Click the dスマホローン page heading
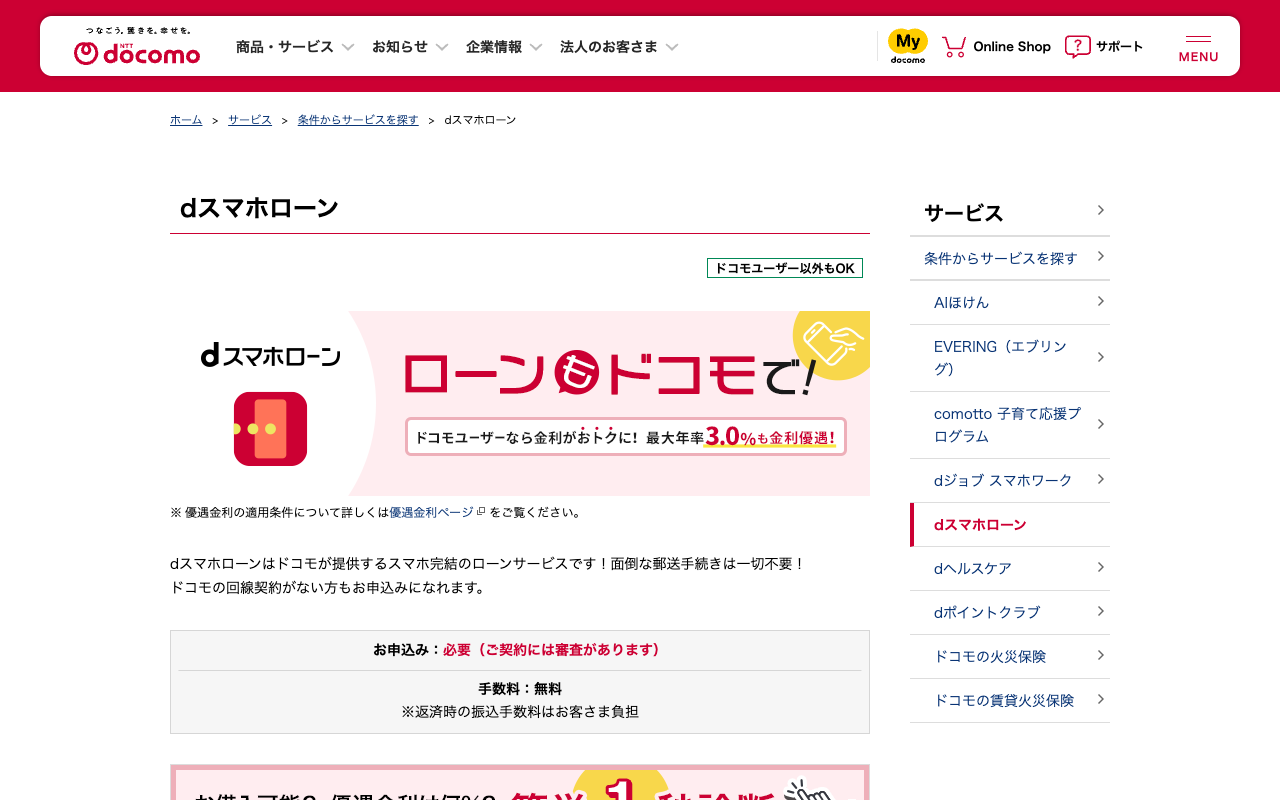Viewport: 1280px width, 800px height. [259, 208]
